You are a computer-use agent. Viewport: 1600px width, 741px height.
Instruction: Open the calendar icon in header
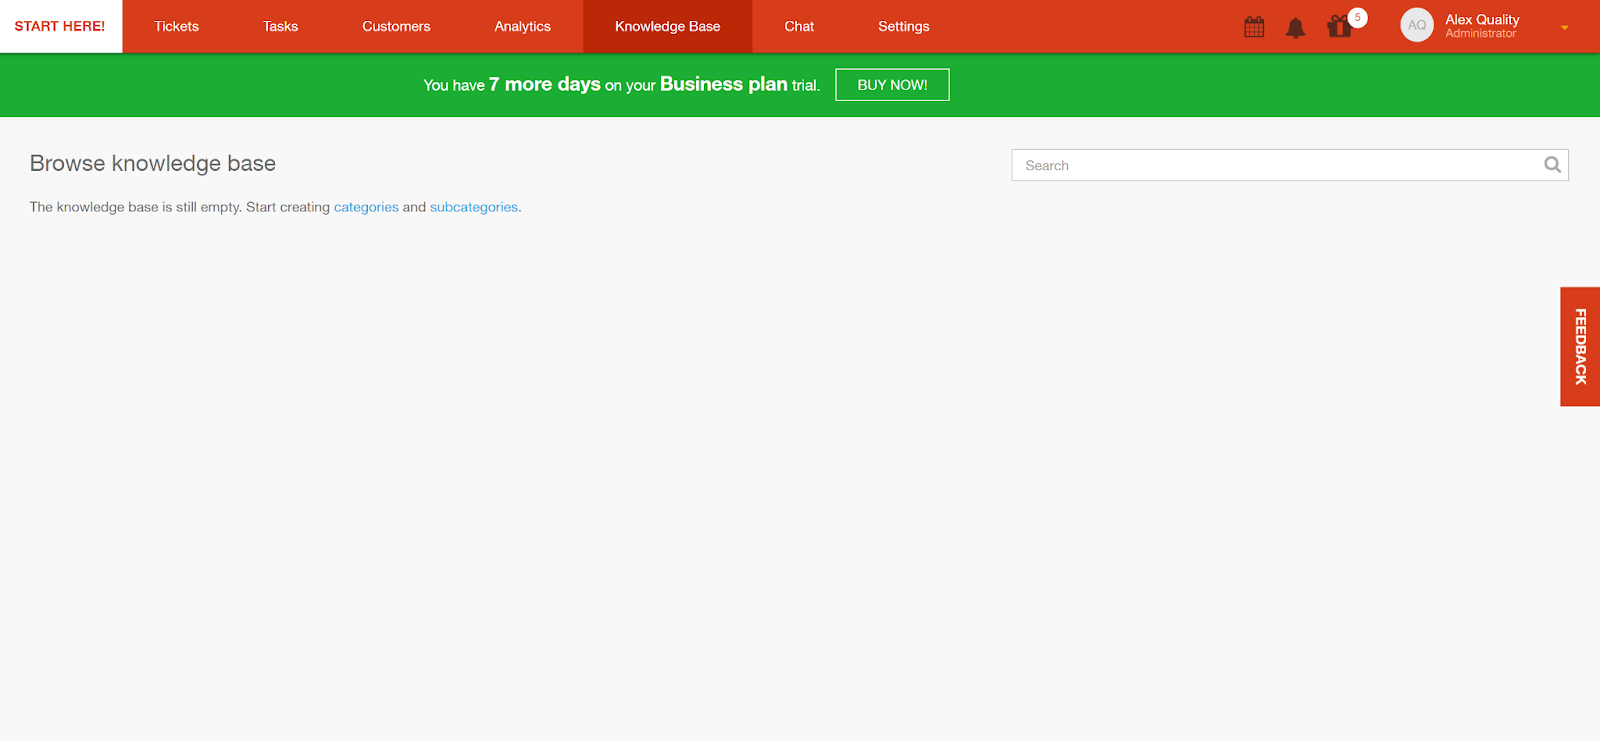tap(1254, 27)
